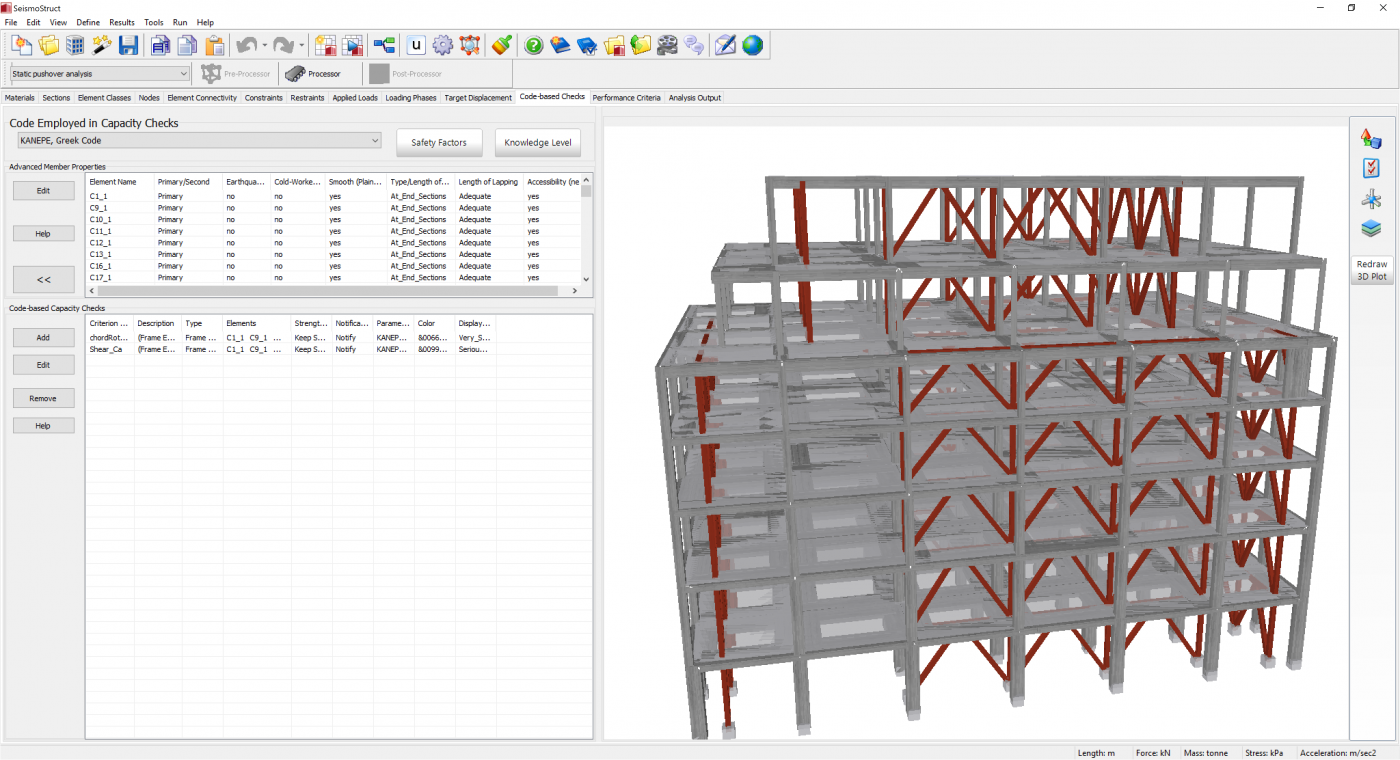Select the chordRot criterion row
The width and height of the screenshot is (1400, 760).
coord(290,338)
